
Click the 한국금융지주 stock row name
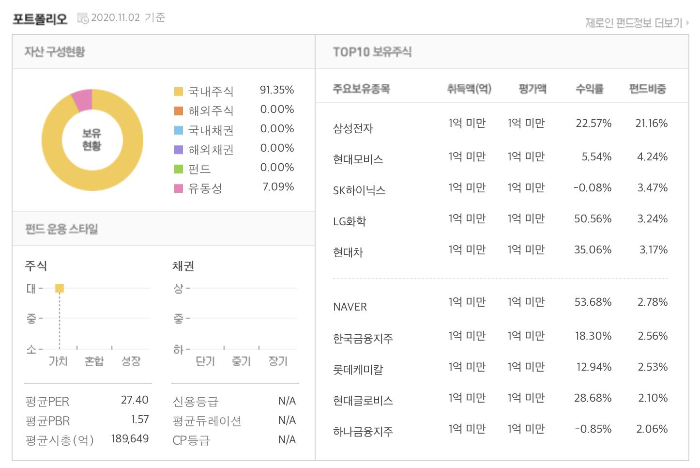pos(363,338)
